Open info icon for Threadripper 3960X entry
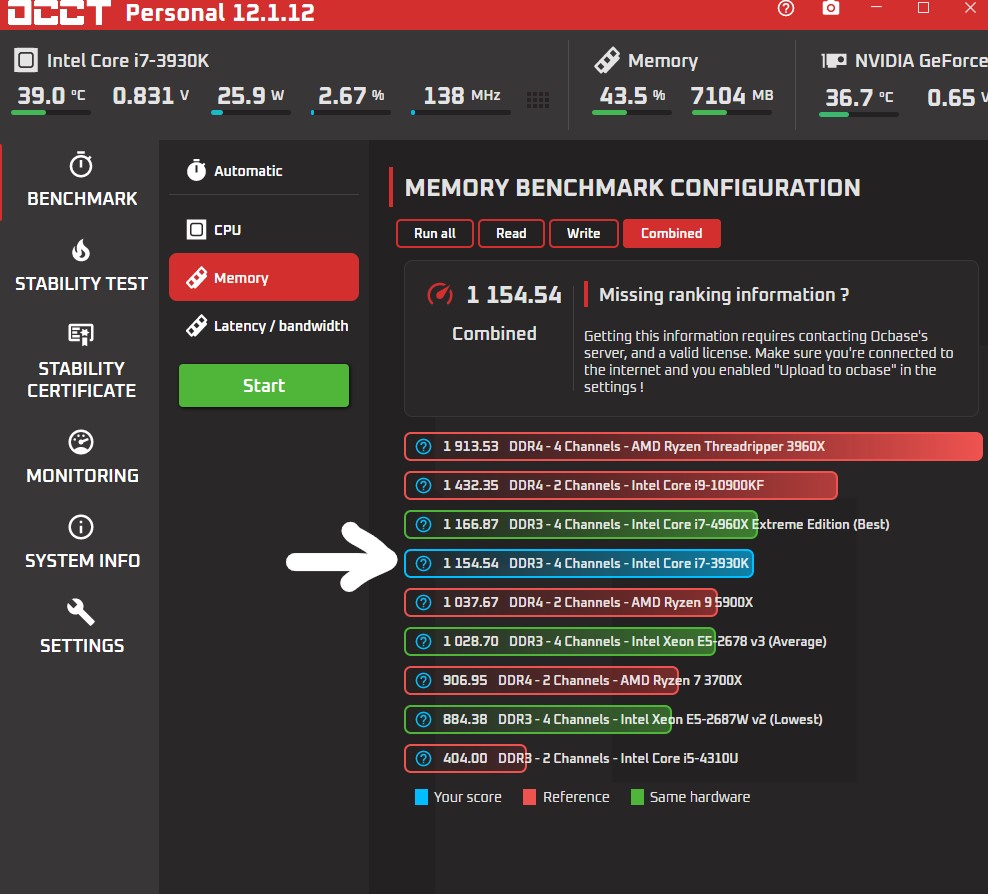 pos(423,446)
